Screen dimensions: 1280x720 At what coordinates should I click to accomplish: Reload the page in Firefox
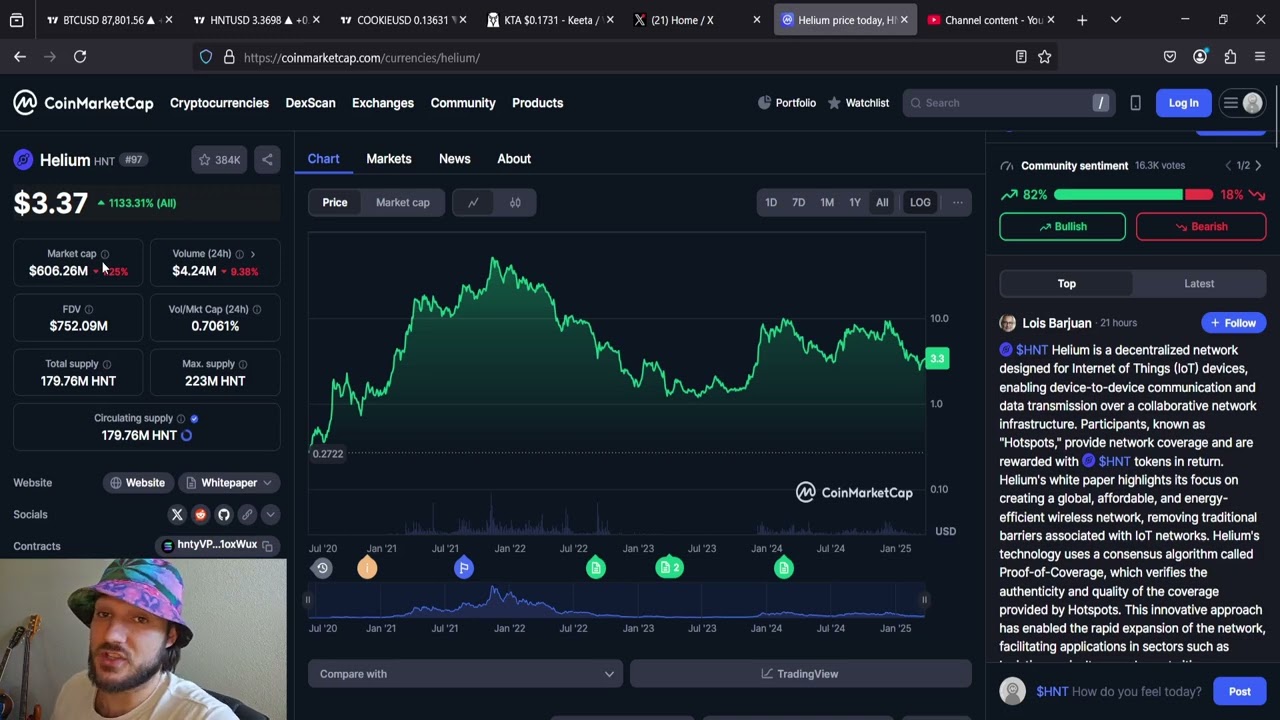80,57
